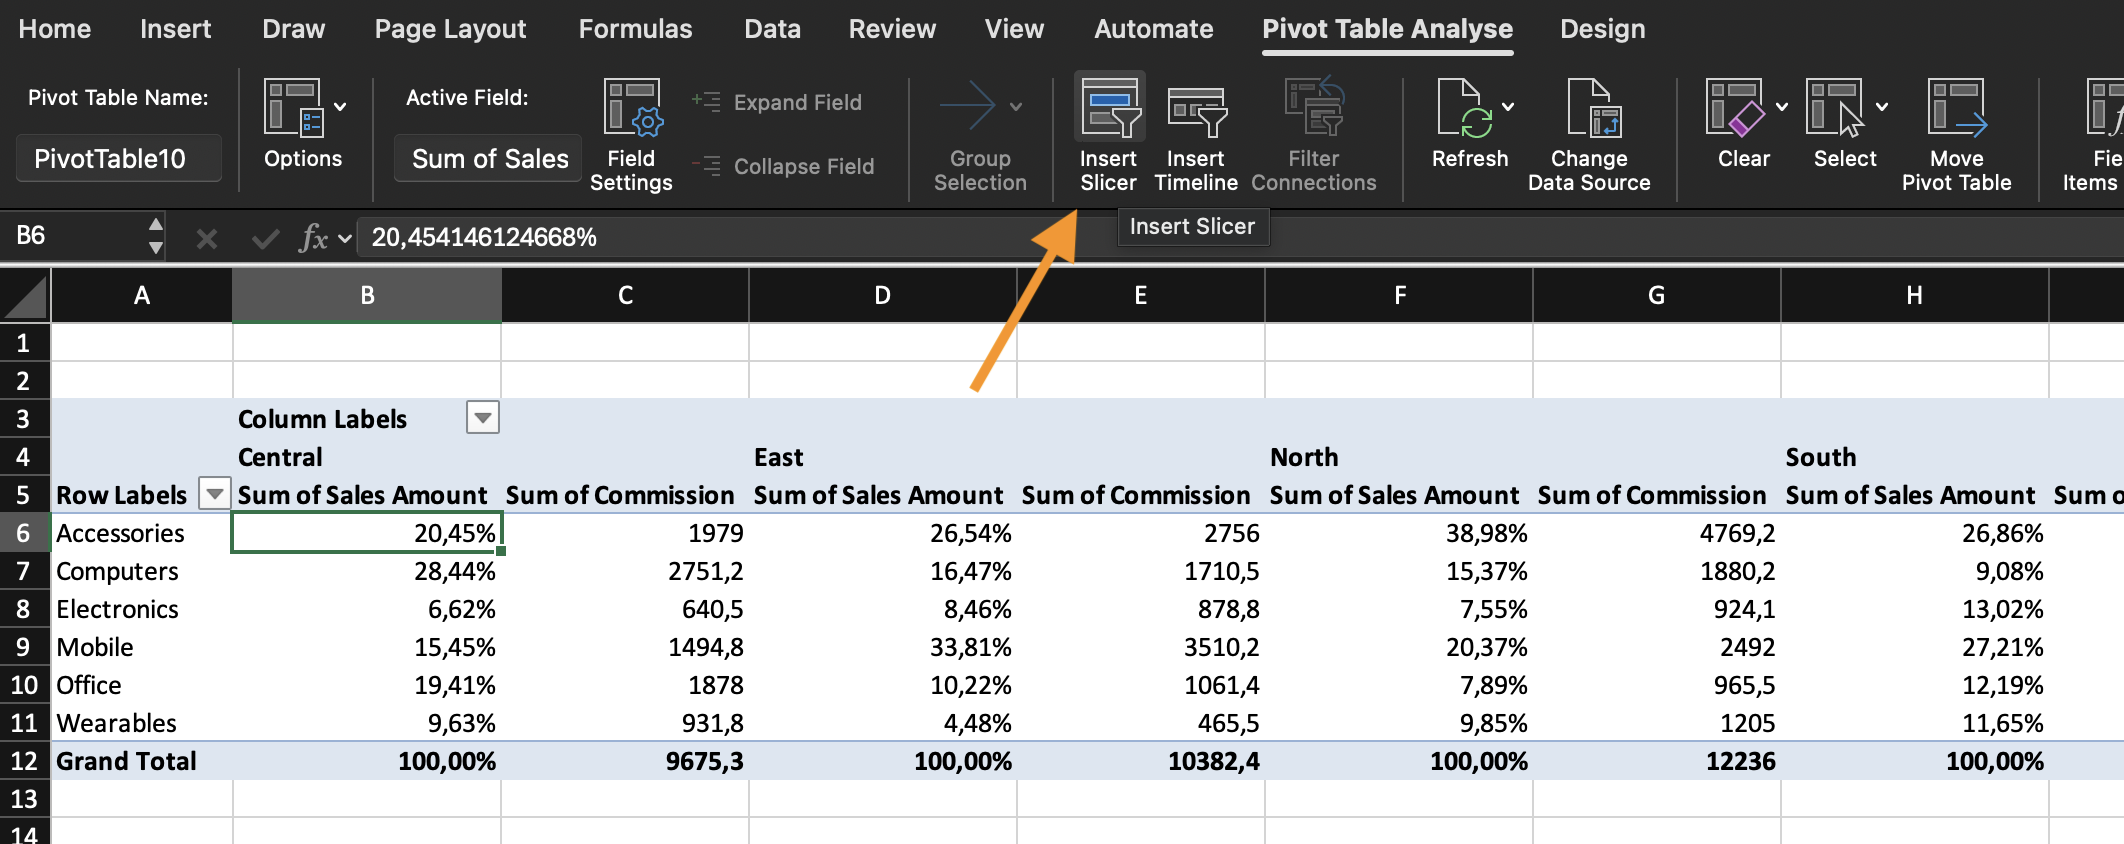Image resolution: width=2124 pixels, height=844 pixels.
Task: Open the Row Labels filter dropdown
Action: pyautogui.click(x=214, y=494)
